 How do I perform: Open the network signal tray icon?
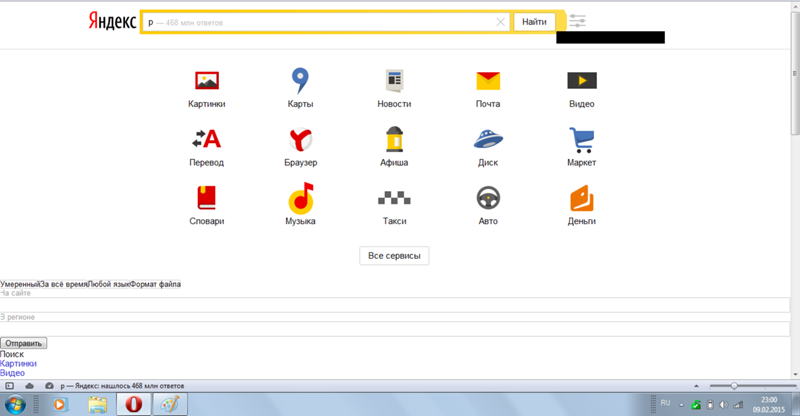coord(738,405)
